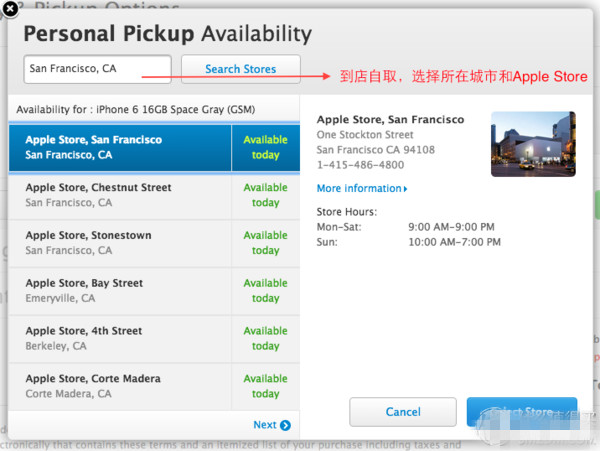This screenshot has height=451, width=600.
Task: Click Available today for Chestnut Street
Action: click(265, 195)
